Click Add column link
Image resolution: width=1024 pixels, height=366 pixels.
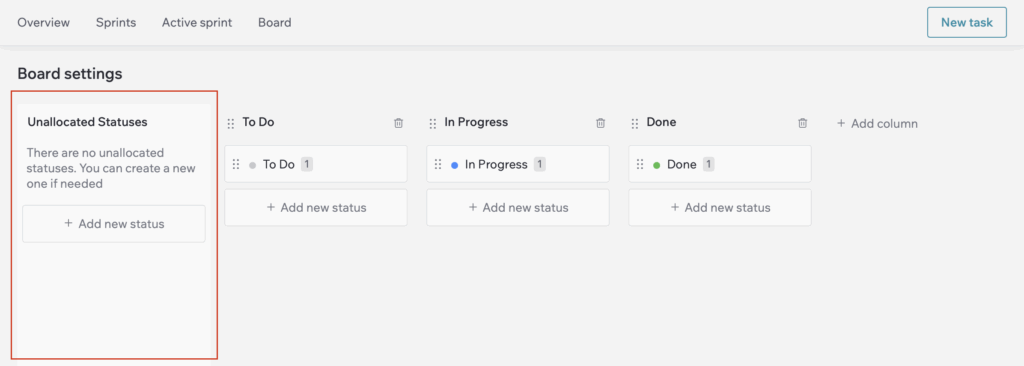tap(877, 123)
